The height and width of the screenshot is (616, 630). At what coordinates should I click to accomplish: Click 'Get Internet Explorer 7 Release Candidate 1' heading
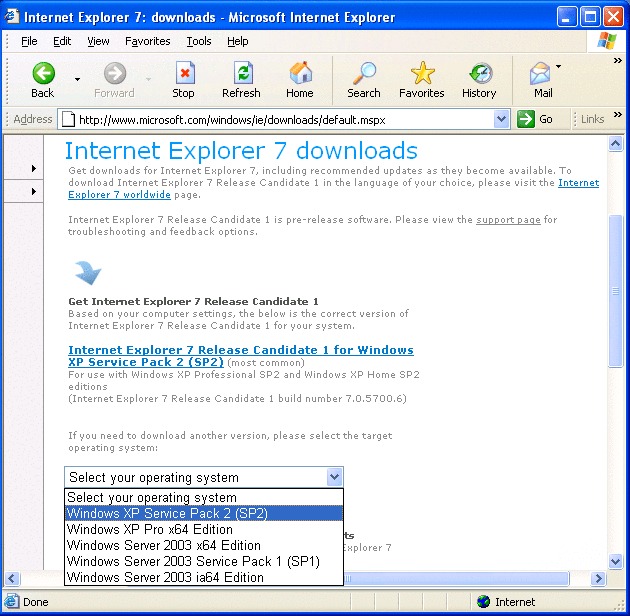coord(193,301)
